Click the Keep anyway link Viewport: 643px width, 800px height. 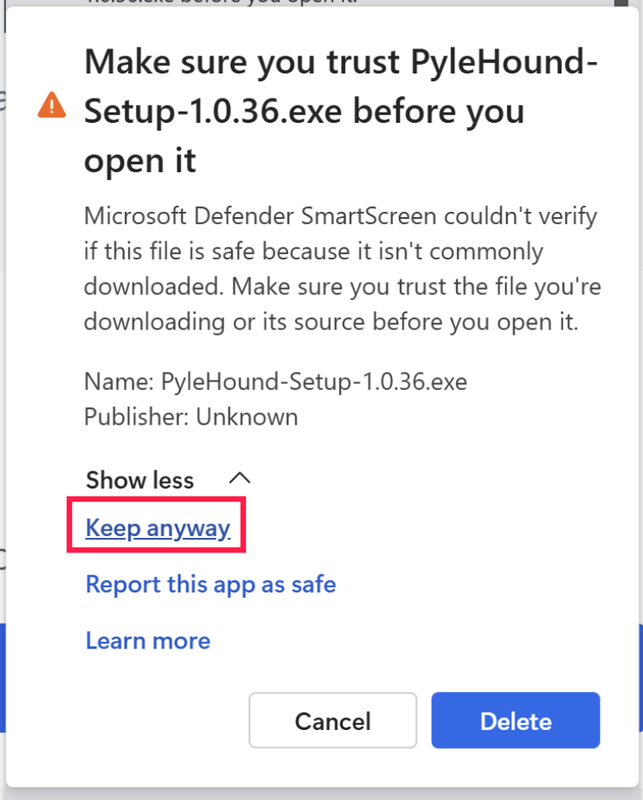[158, 528]
